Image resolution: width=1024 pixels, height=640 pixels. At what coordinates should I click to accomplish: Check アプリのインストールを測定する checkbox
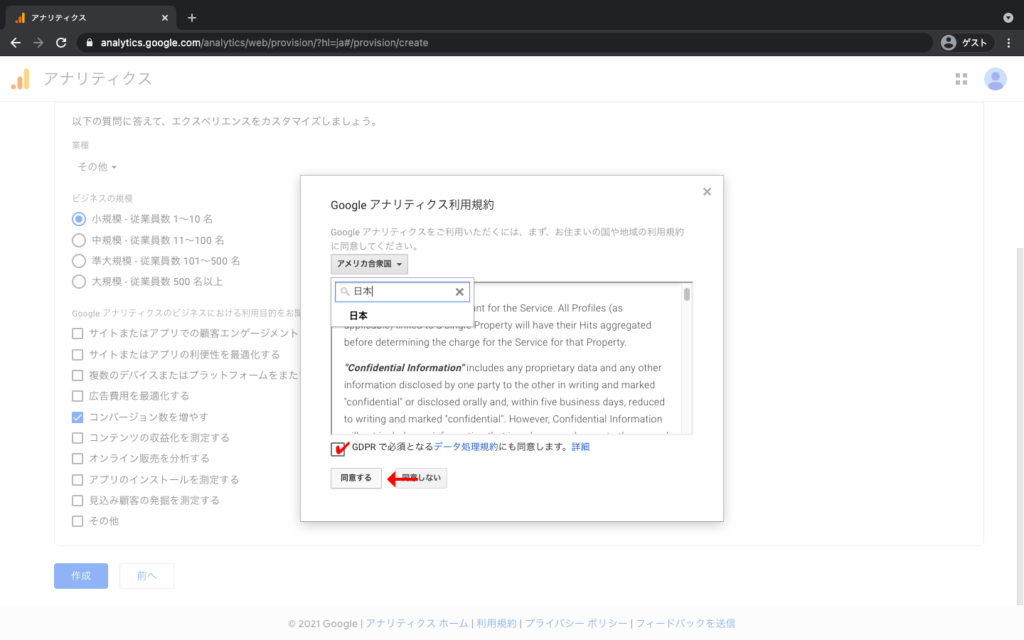78,480
